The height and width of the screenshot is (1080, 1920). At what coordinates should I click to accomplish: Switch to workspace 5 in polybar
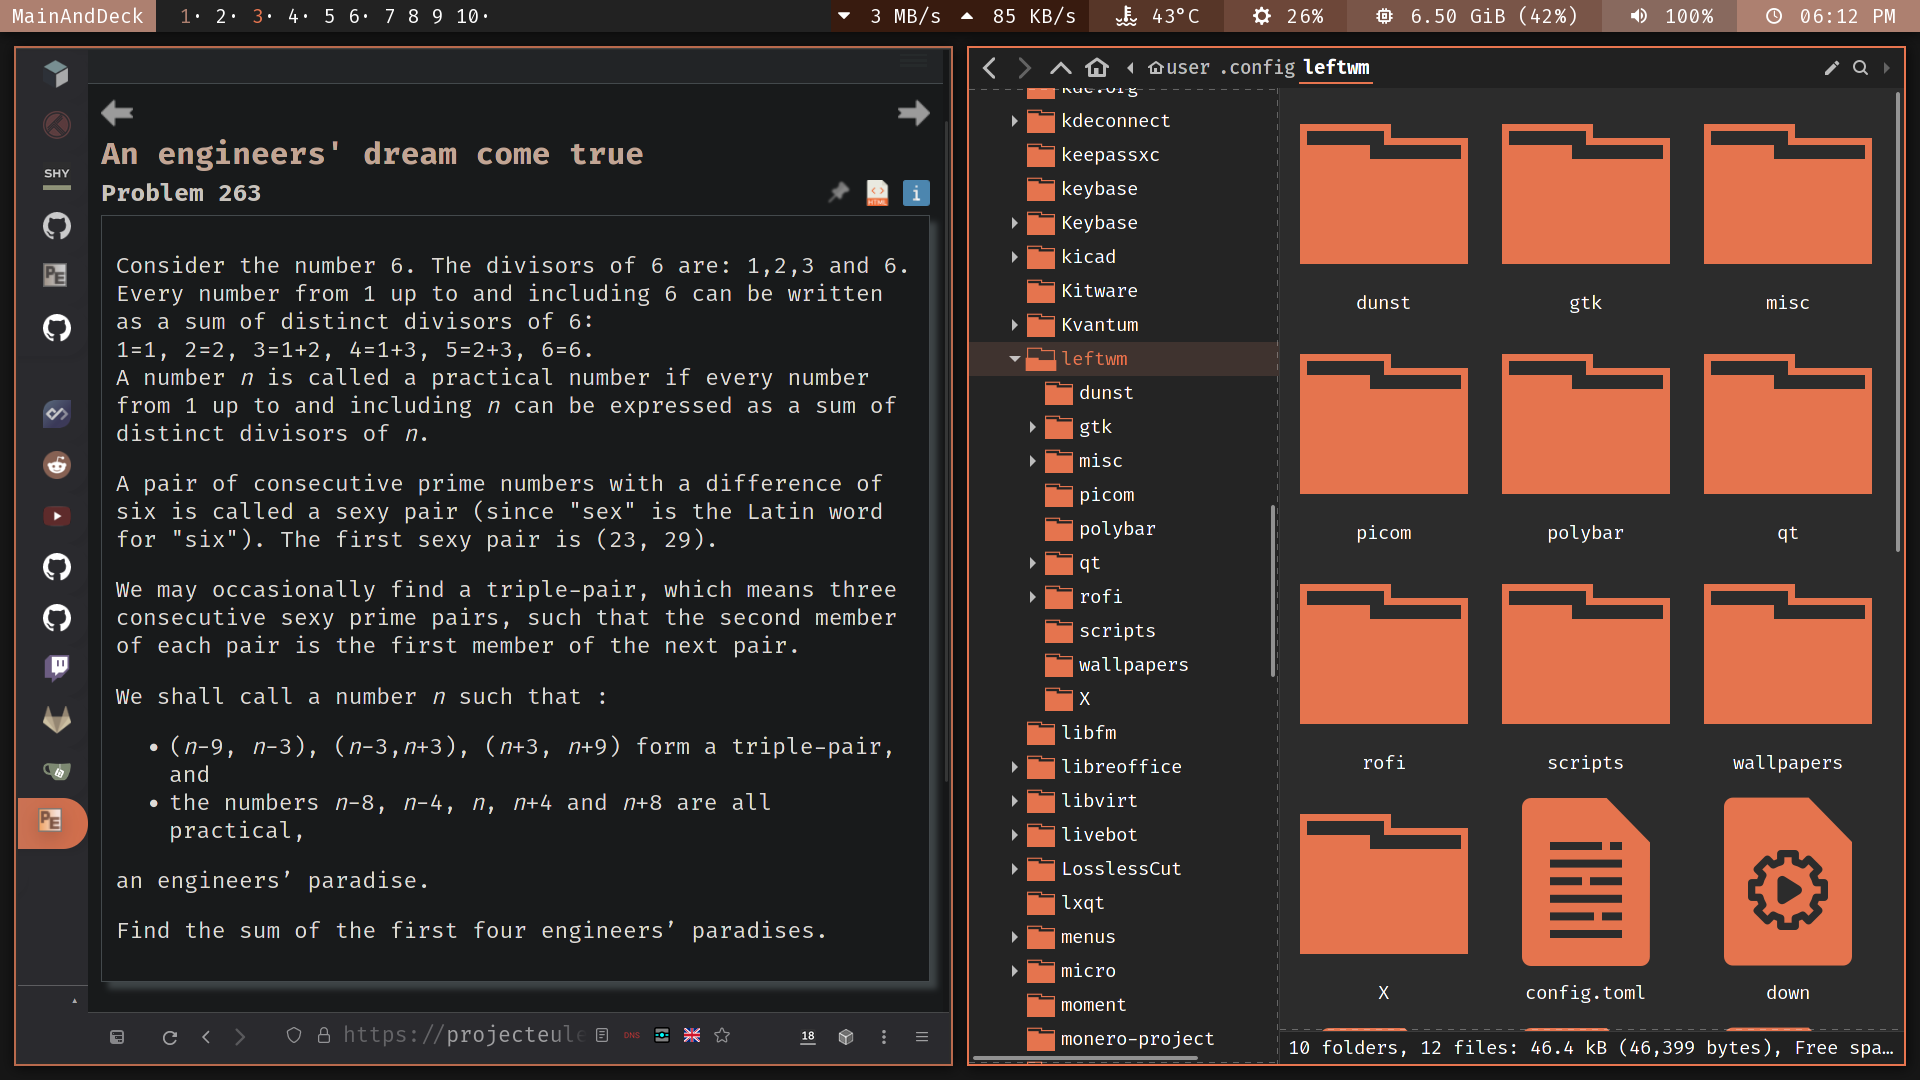(x=329, y=16)
